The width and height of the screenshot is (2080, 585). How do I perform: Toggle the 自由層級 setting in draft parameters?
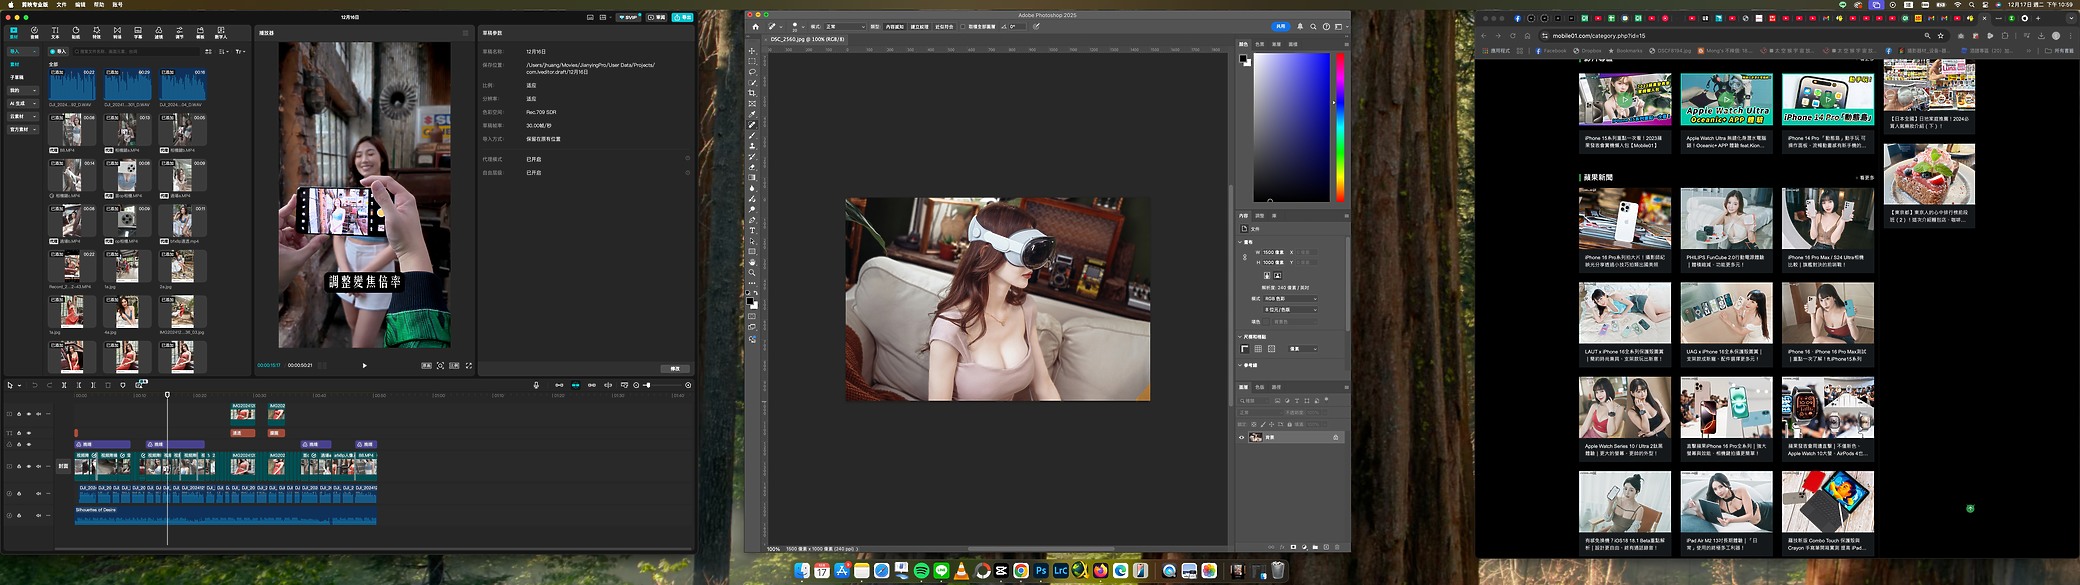[x=687, y=173]
